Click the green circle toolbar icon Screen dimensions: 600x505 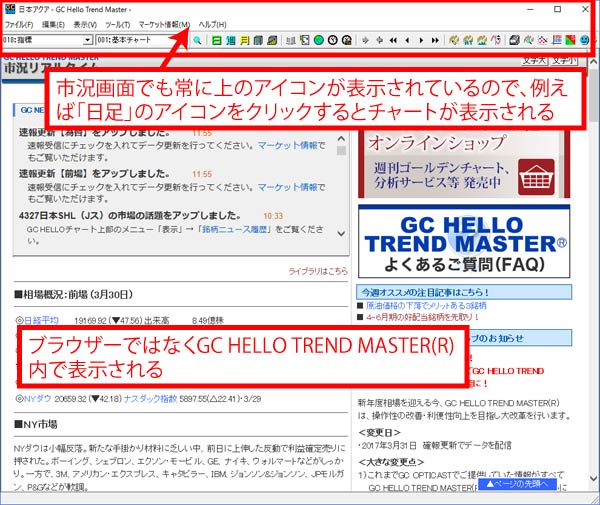click(x=318, y=40)
